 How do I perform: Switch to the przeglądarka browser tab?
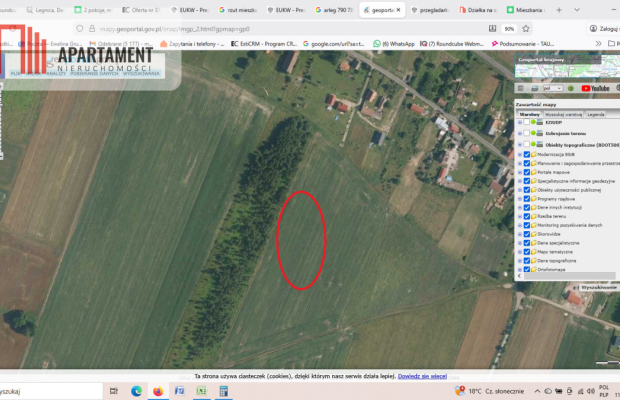pos(433,9)
